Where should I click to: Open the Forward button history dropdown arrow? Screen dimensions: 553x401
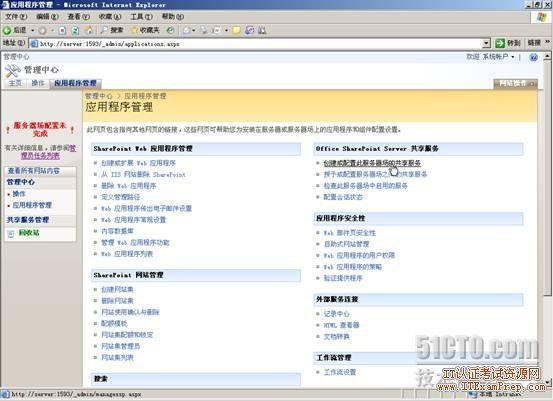click(x=52, y=31)
